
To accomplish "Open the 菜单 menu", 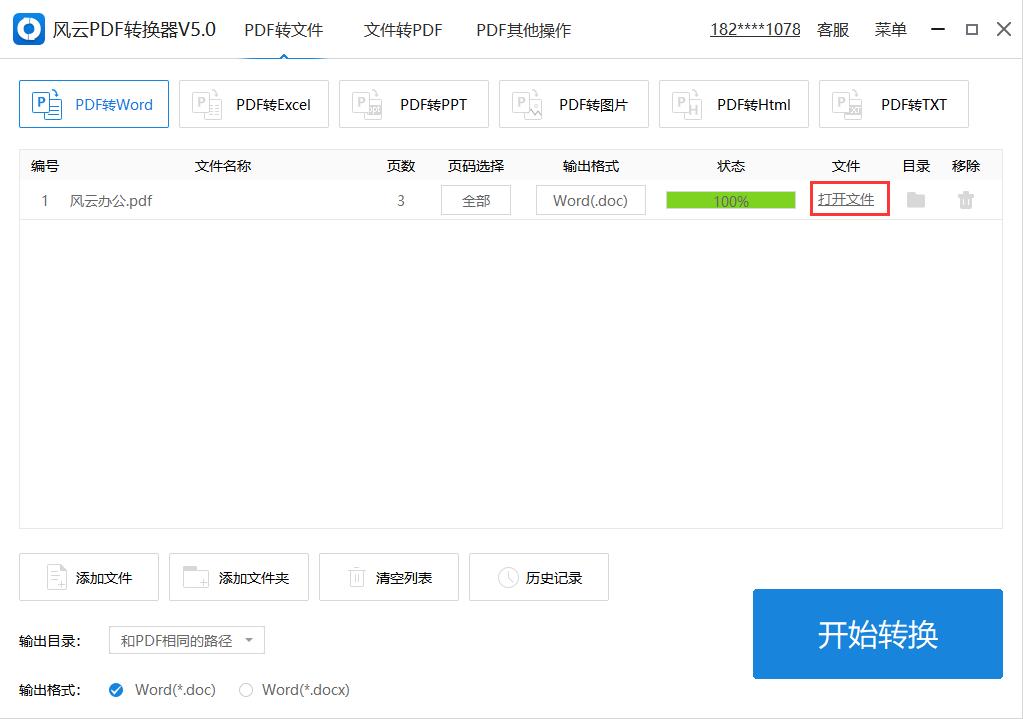I will [x=890, y=29].
